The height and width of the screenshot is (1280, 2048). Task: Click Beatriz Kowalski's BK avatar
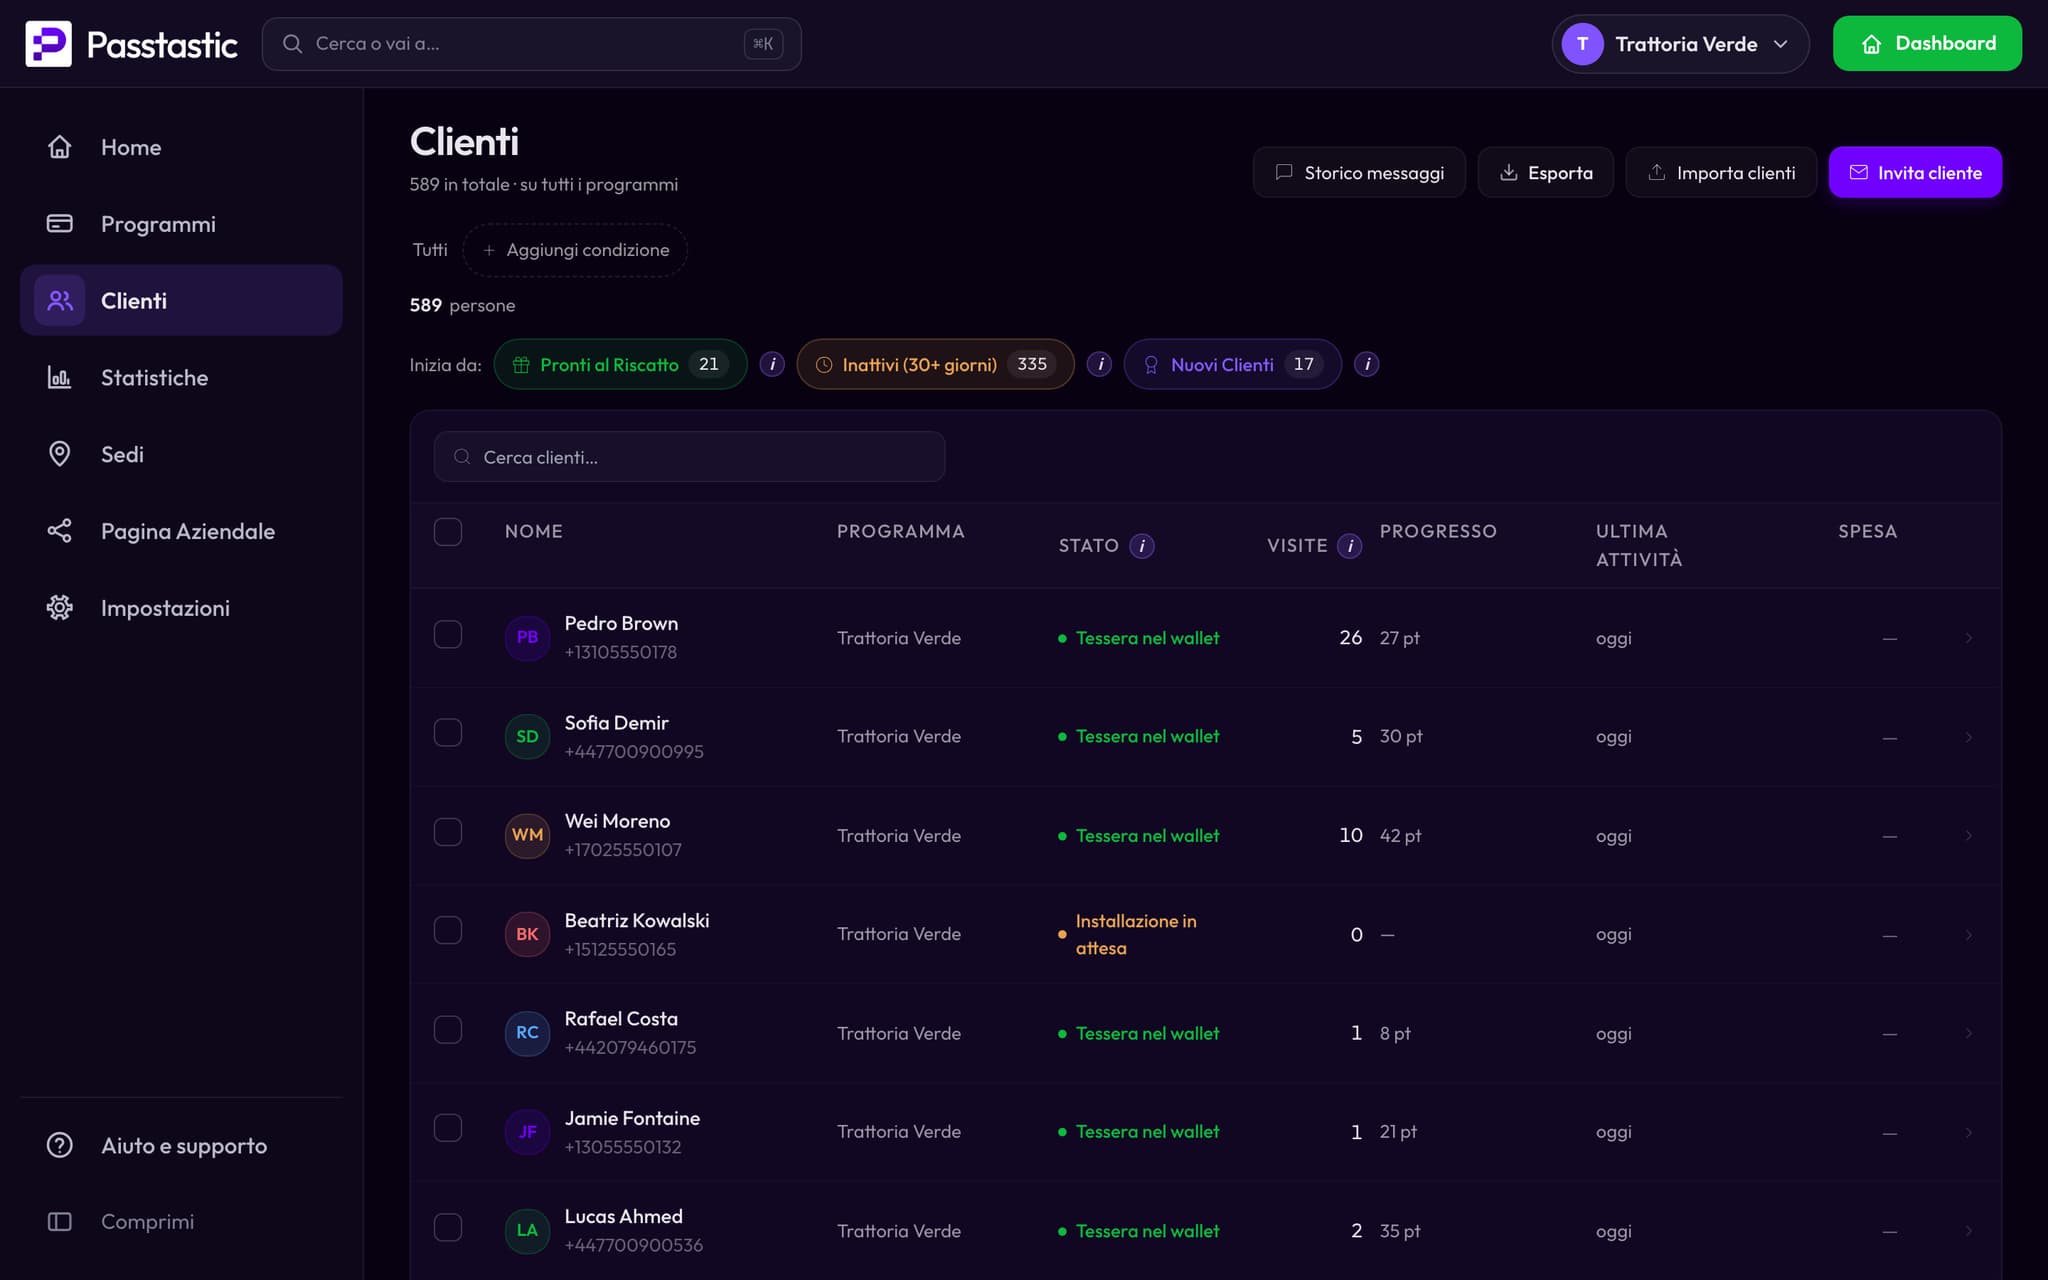(x=527, y=934)
